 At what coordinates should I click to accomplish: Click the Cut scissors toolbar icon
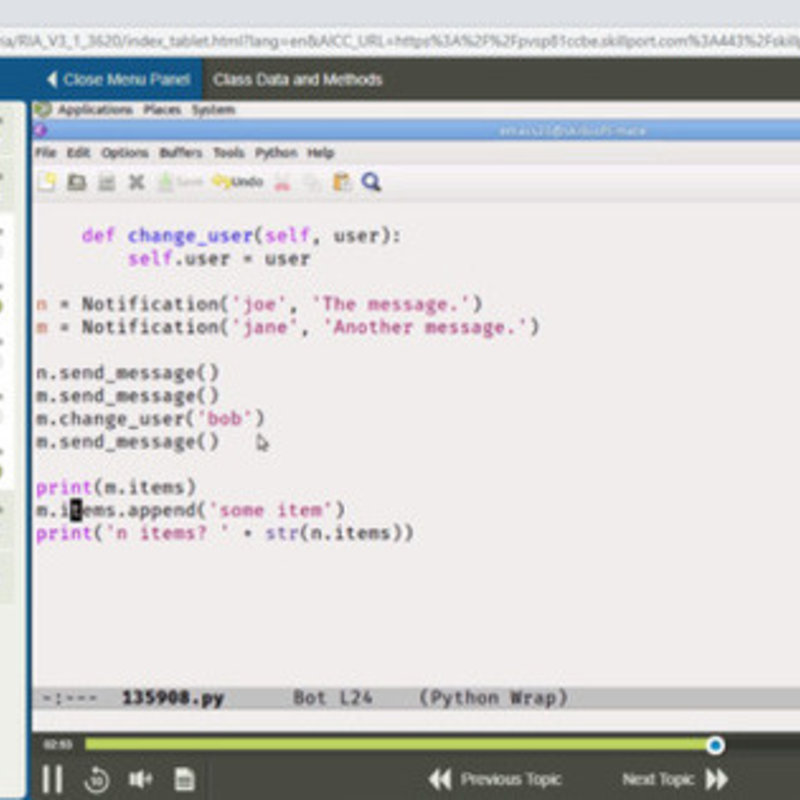(x=282, y=182)
